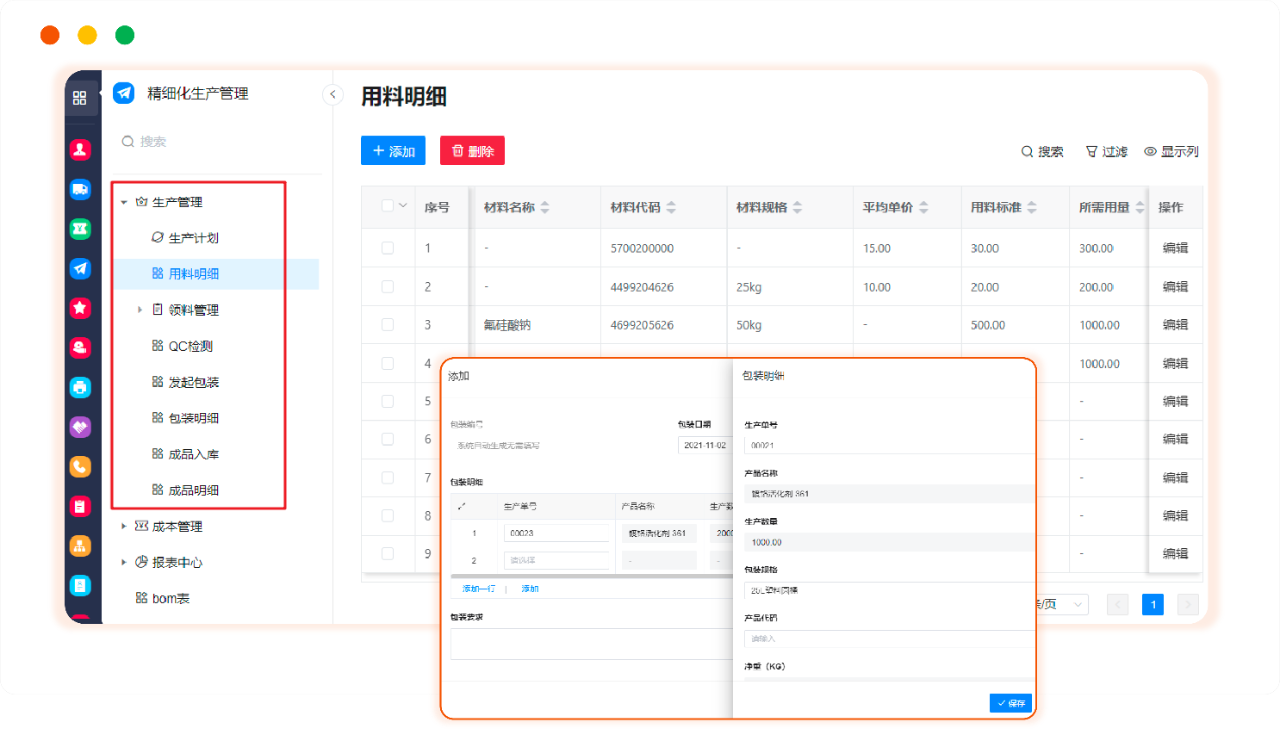Open the blue delivery truck sidebar icon
The image size is (1280, 732).
tap(80, 190)
